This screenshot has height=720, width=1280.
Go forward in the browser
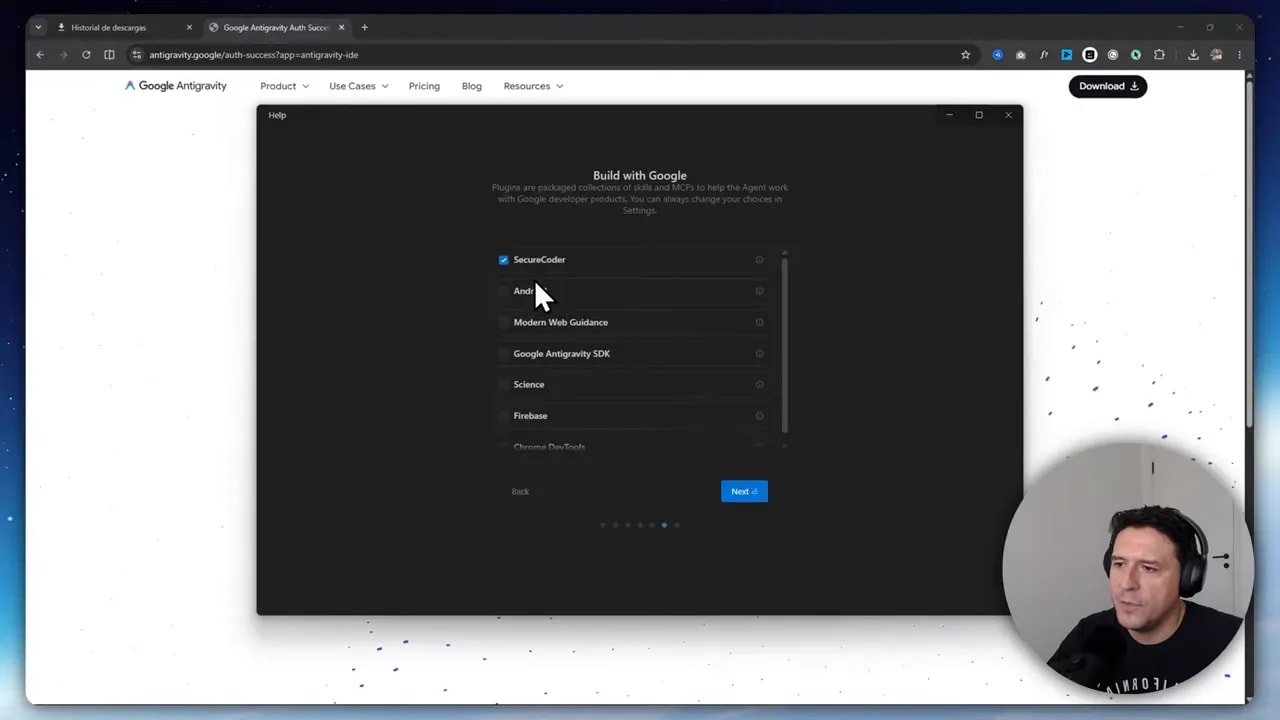point(63,55)
